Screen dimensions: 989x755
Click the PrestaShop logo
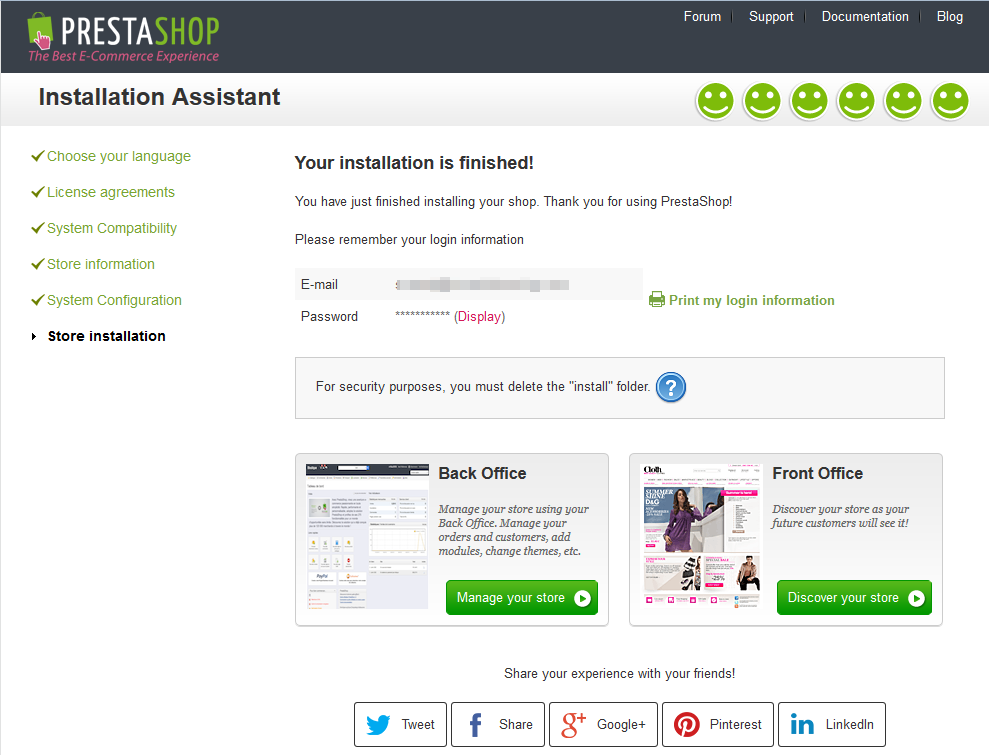(x=124, y=37)
